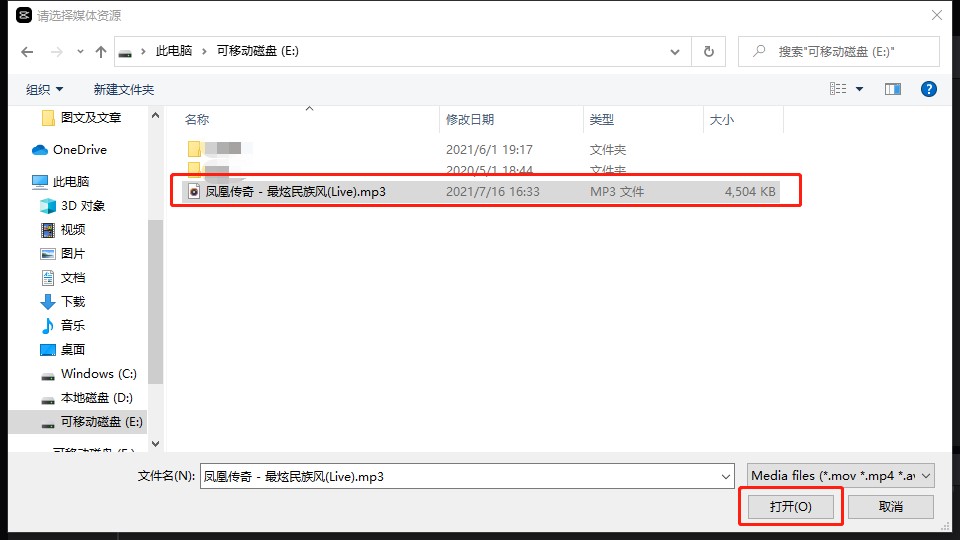Expand the file name dropdown arrow
Image resolution: width=960 pixels, height=540 pixels.
point(726,476)
